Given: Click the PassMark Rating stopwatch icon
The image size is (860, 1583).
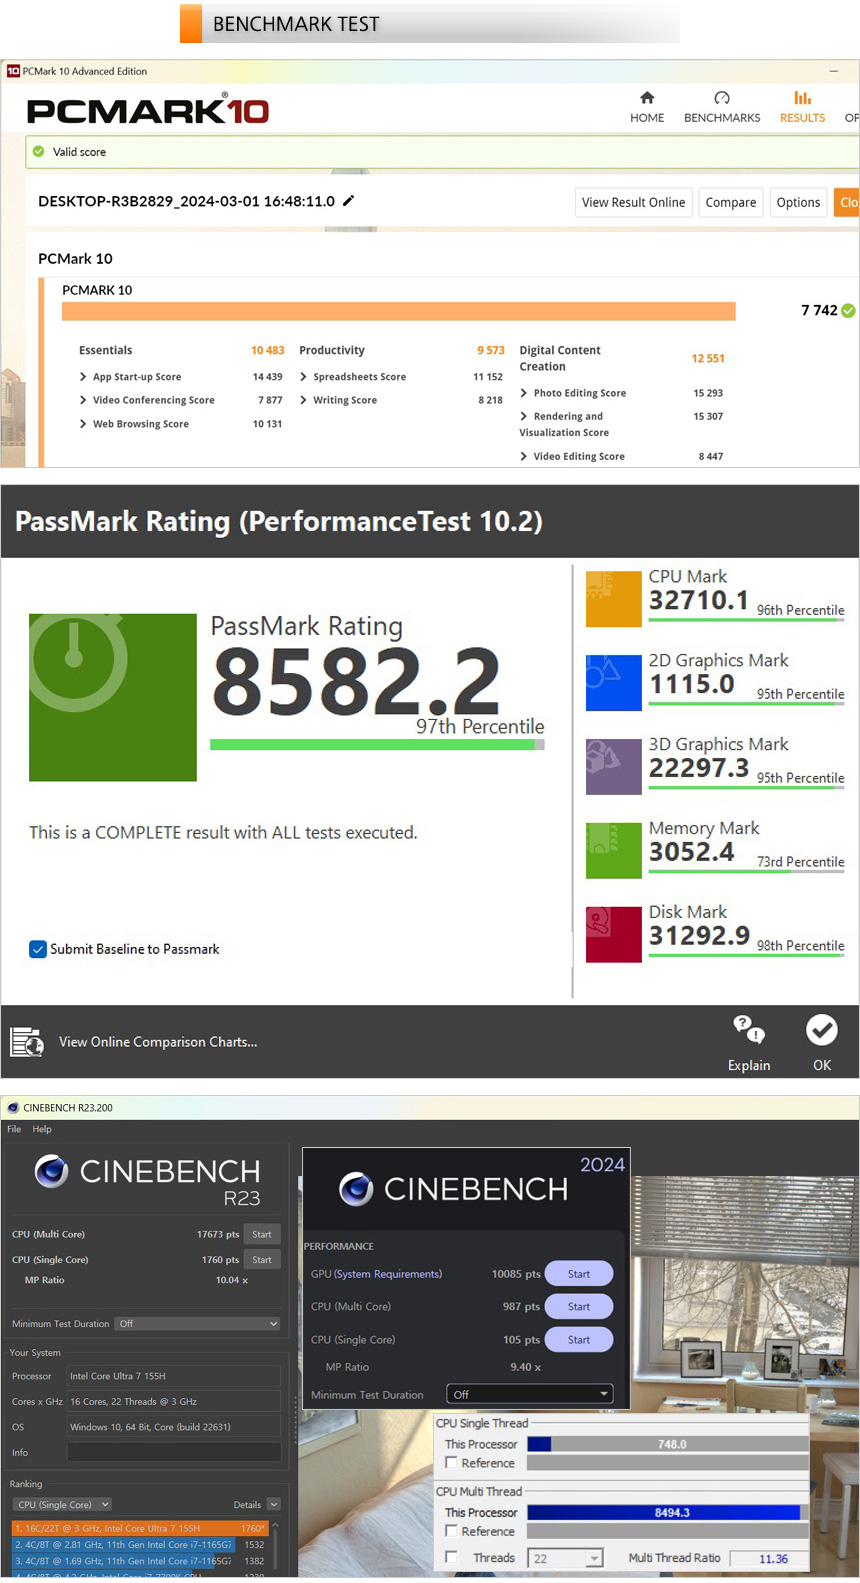Looking at the screenshot, I should coord(113,697).
